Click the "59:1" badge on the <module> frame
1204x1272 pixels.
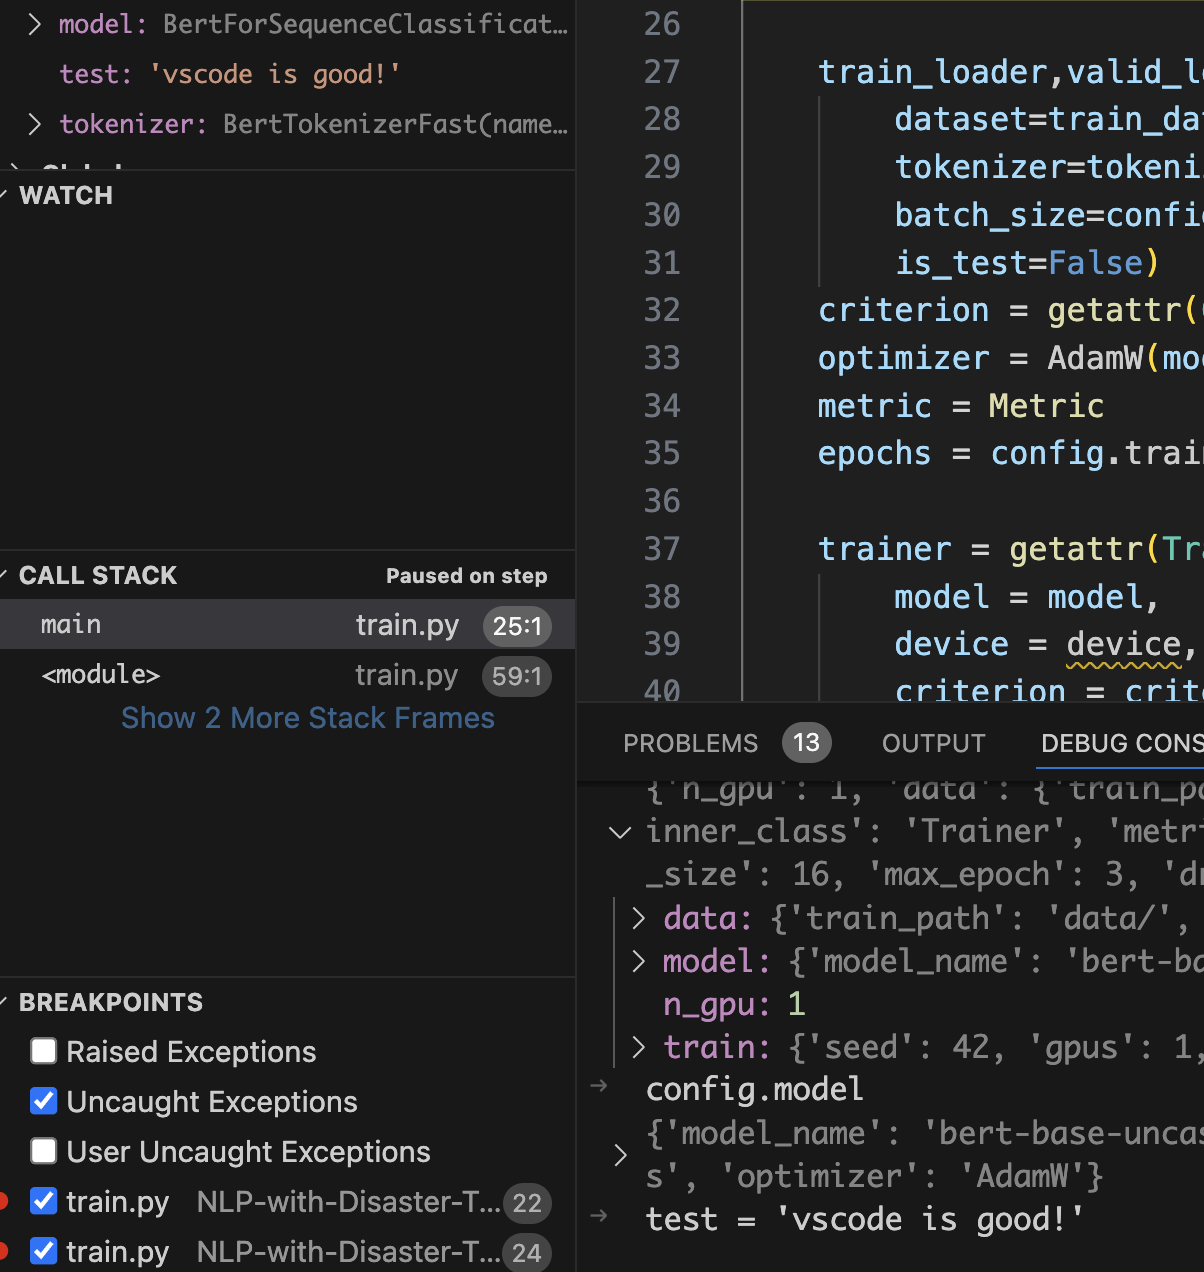516,675
